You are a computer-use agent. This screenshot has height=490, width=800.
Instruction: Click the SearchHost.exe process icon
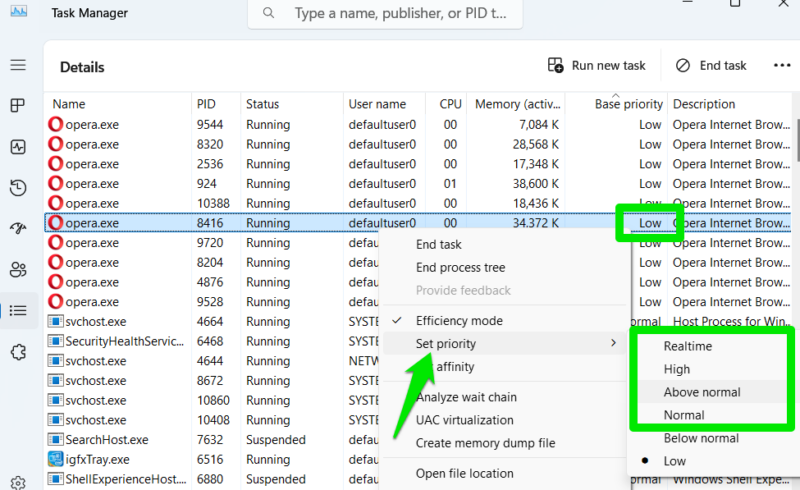tap(55, 439)
